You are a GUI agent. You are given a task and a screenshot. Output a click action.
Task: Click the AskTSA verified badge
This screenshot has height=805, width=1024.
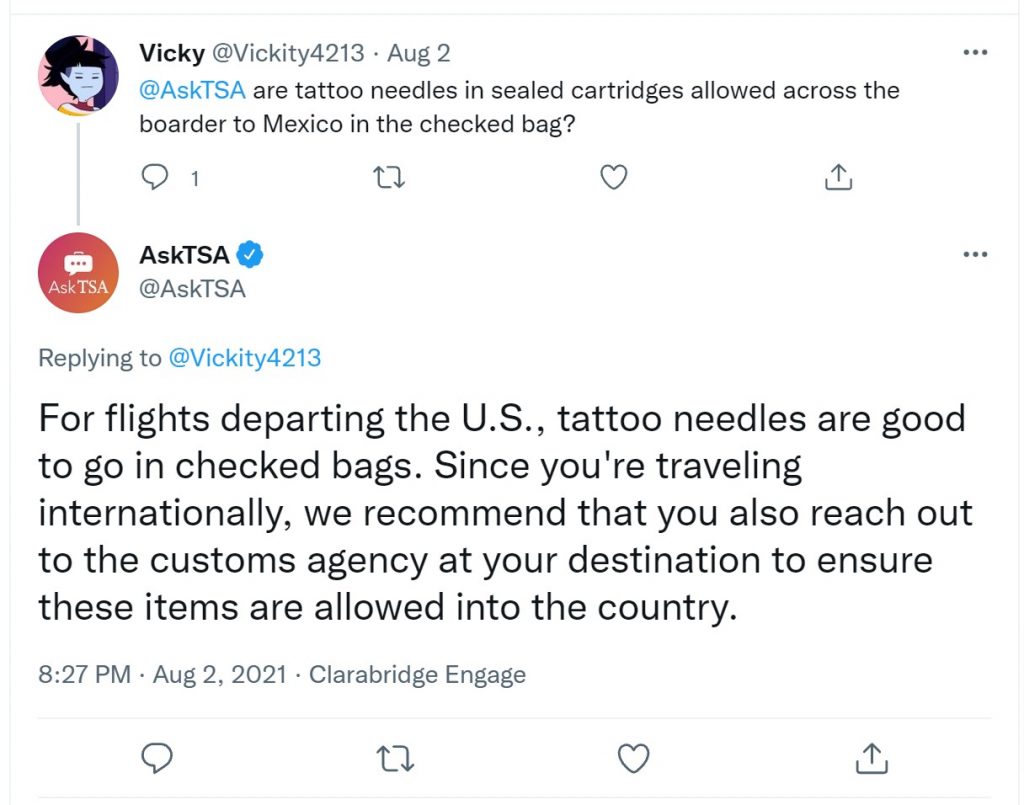click(x=249, y=255)
